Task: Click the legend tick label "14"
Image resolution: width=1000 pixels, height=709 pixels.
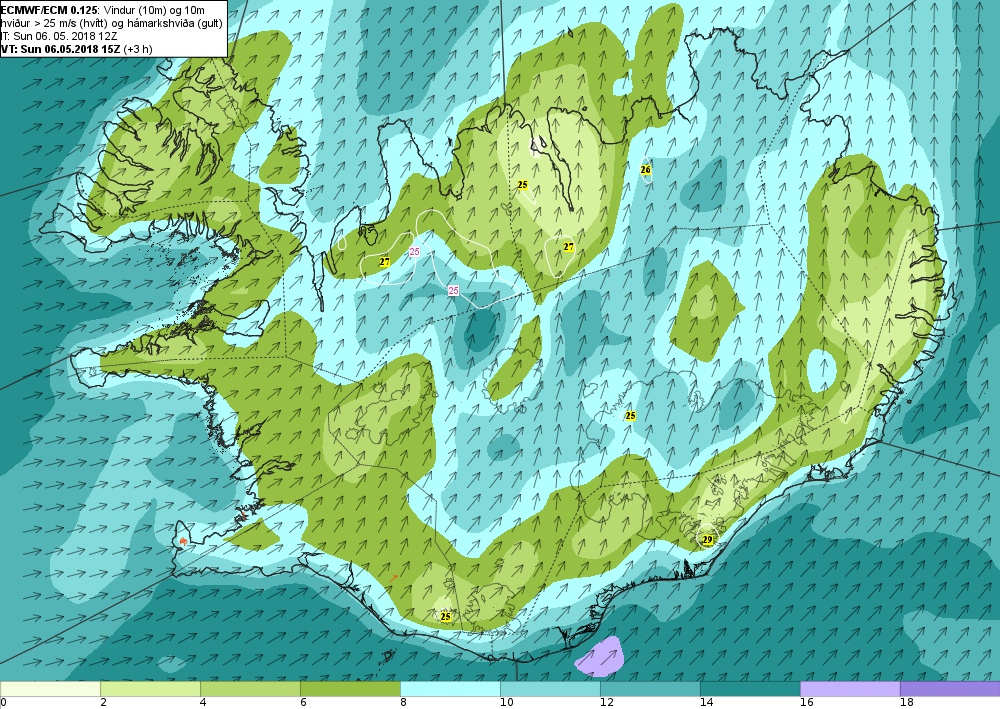Action: [707, 703]
